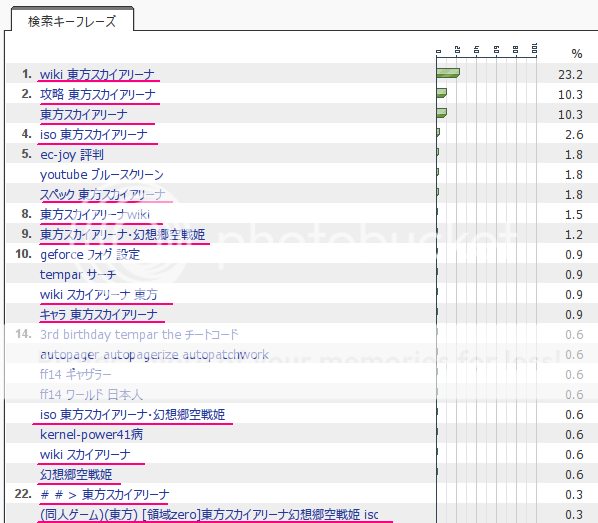Select the 'スペック 東方スカイアリーナ' phrase

click(103, 194)
